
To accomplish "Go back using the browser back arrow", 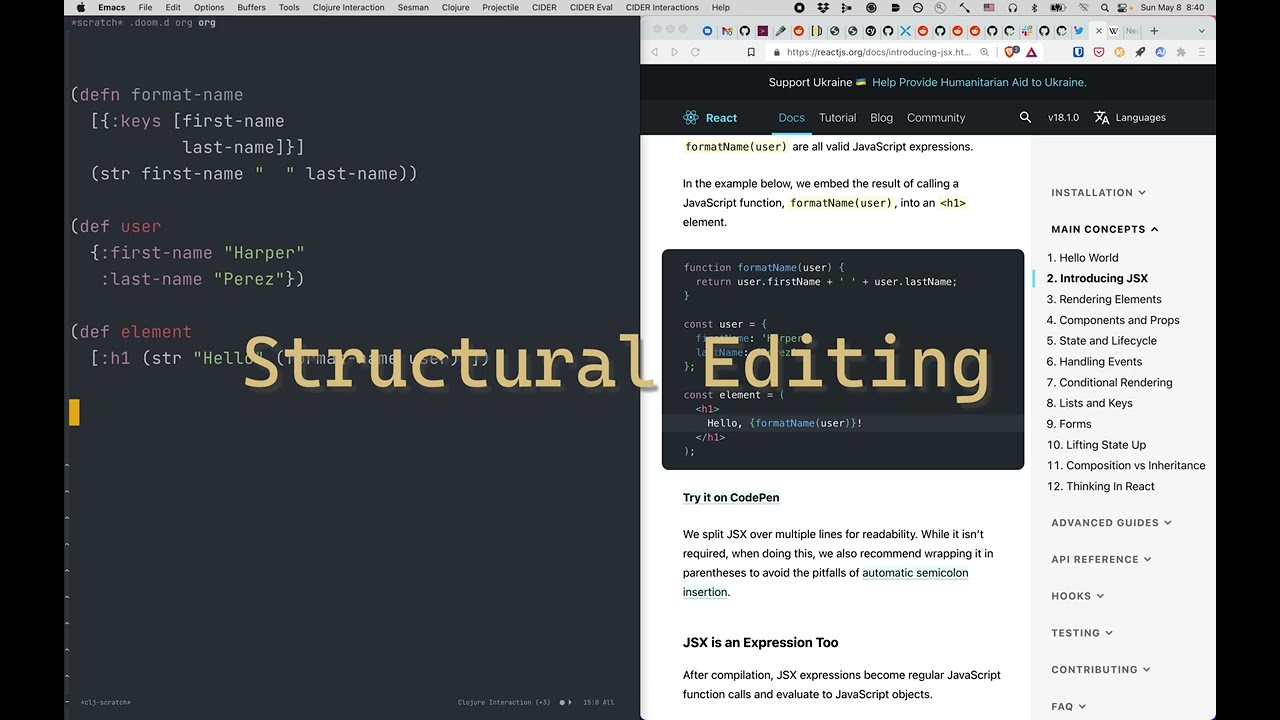I will point(654,52).
